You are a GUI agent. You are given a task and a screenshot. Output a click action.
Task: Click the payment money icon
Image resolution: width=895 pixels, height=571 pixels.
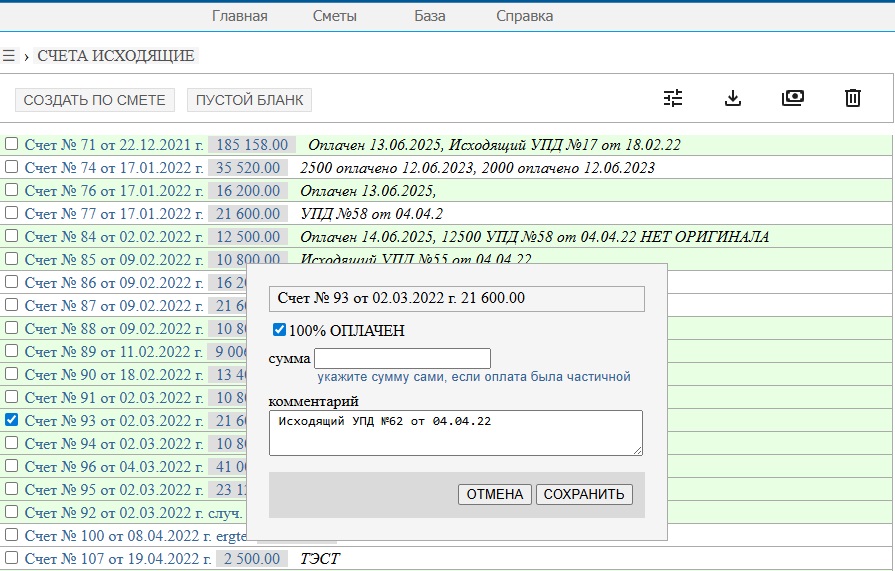point(793,98)
